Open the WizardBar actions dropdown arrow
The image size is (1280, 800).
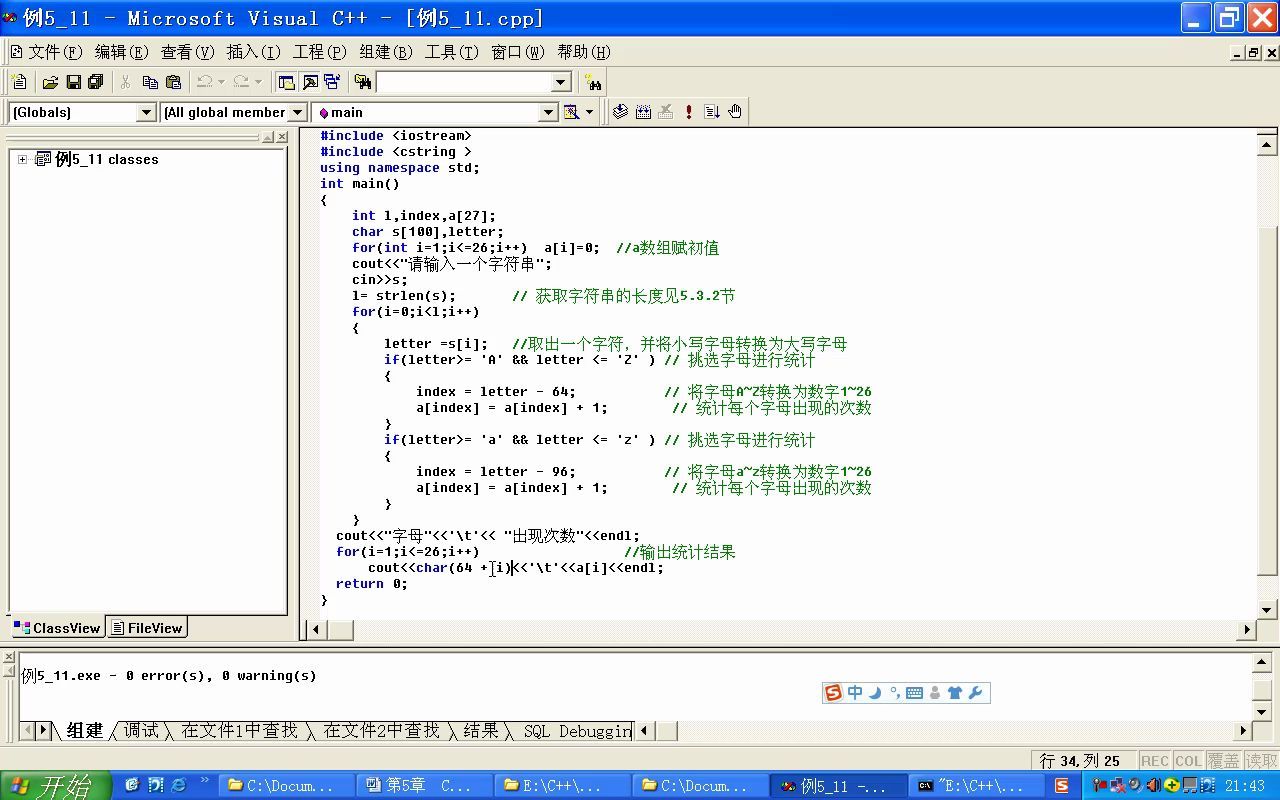589,112
